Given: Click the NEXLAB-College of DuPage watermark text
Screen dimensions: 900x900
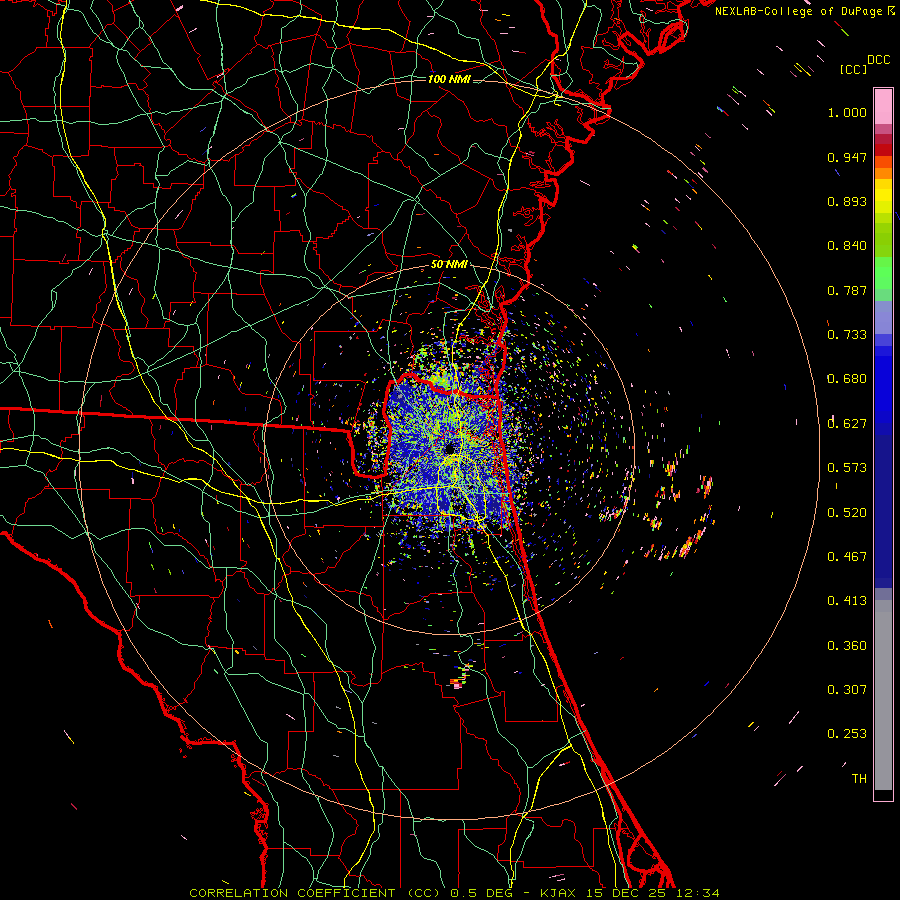Looking at the screenshot, I should tap(804, 11).
